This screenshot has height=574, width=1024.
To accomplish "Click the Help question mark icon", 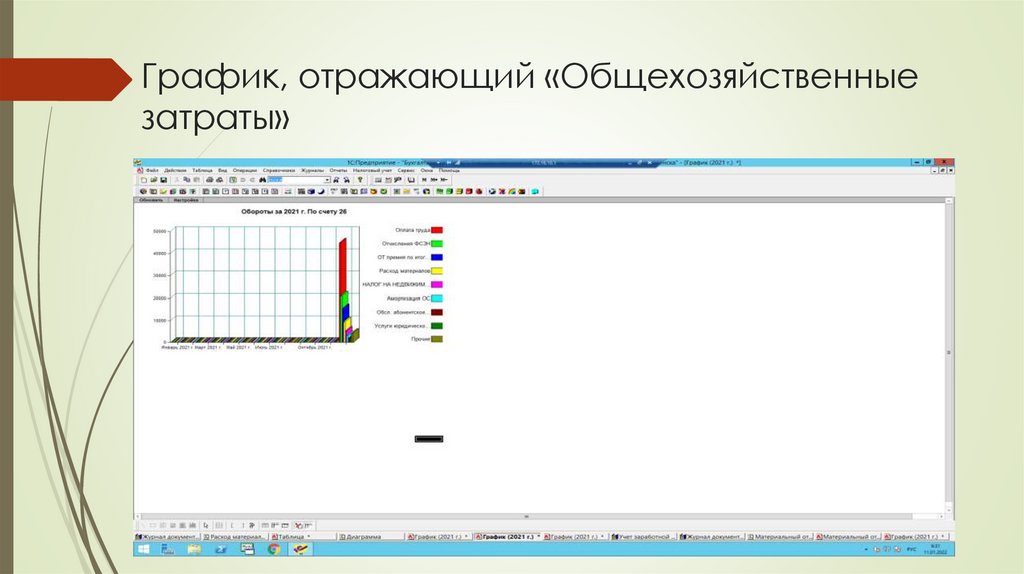I will (360, 180).
